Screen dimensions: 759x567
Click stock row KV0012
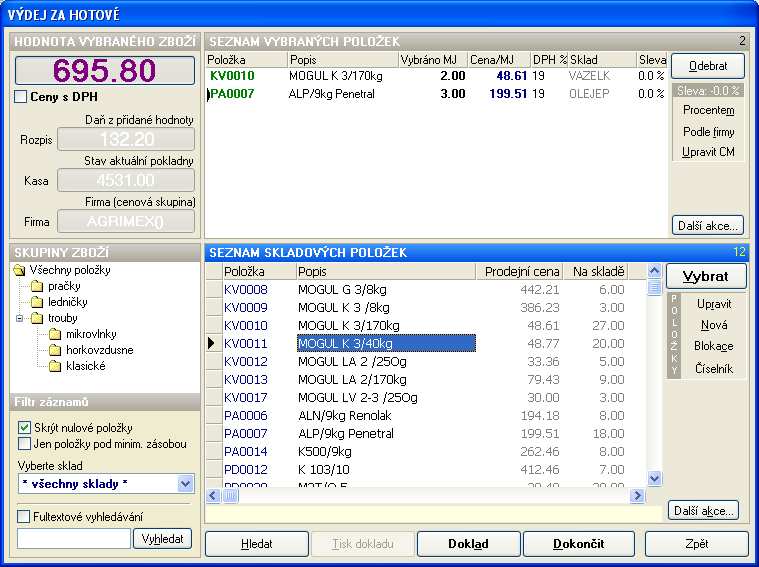426,361
